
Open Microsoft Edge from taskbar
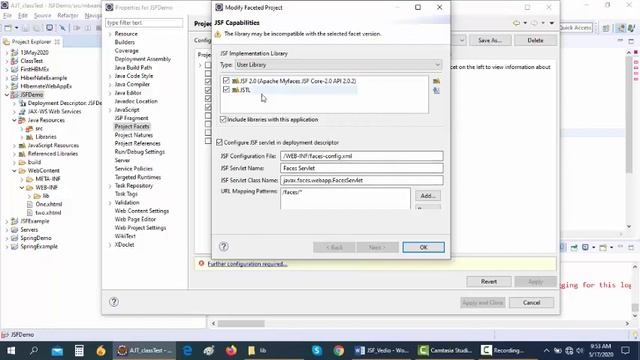click(187, 350)
